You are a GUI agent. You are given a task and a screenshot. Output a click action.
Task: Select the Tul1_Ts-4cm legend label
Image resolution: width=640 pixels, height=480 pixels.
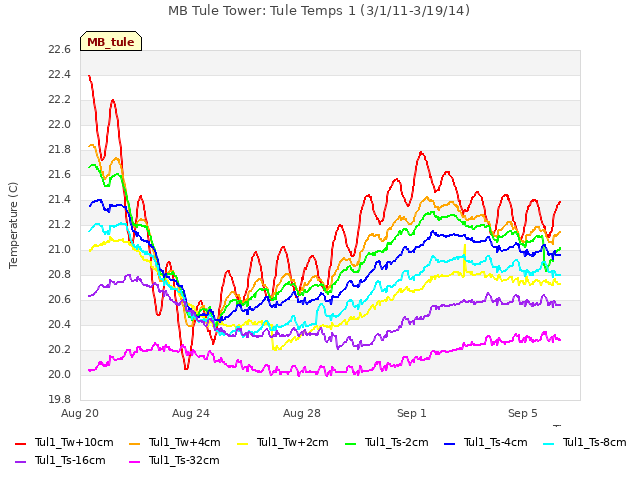[x=496, y=442]
